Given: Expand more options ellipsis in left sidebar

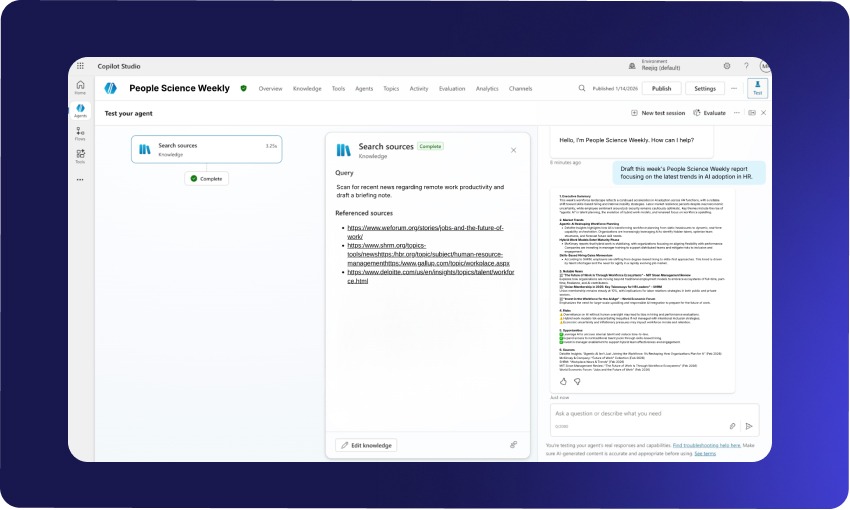Looking at the screenshot, I should coord(80,180).
